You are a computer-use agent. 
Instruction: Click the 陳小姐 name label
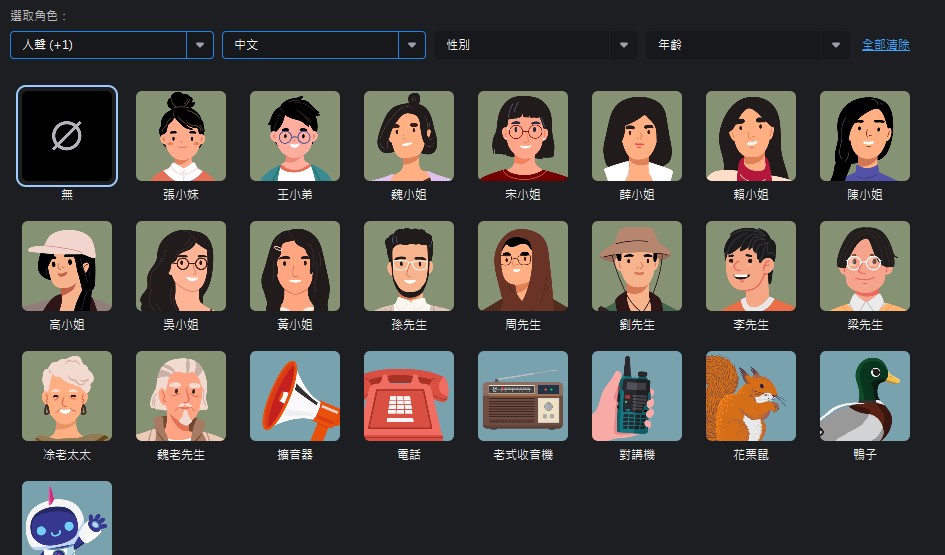865,195
